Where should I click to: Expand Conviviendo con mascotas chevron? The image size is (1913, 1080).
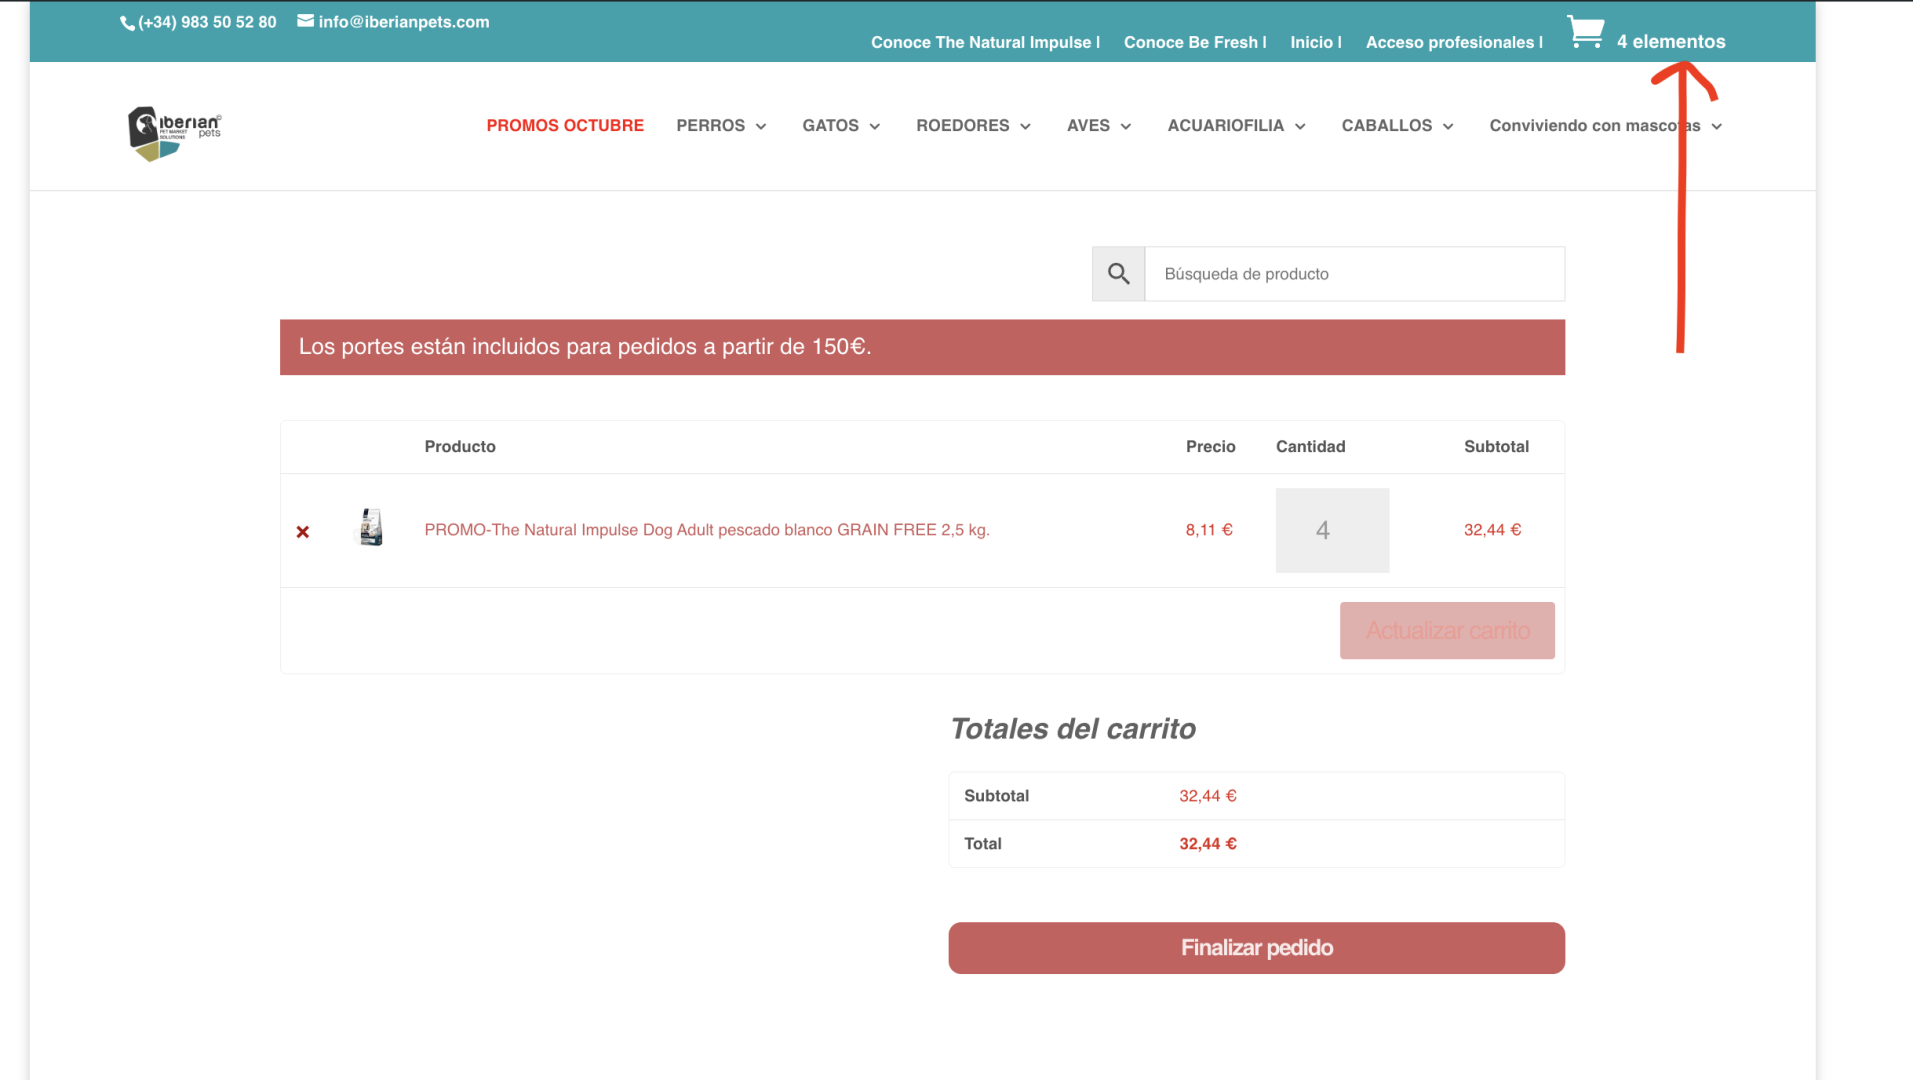coord(1717,127)
